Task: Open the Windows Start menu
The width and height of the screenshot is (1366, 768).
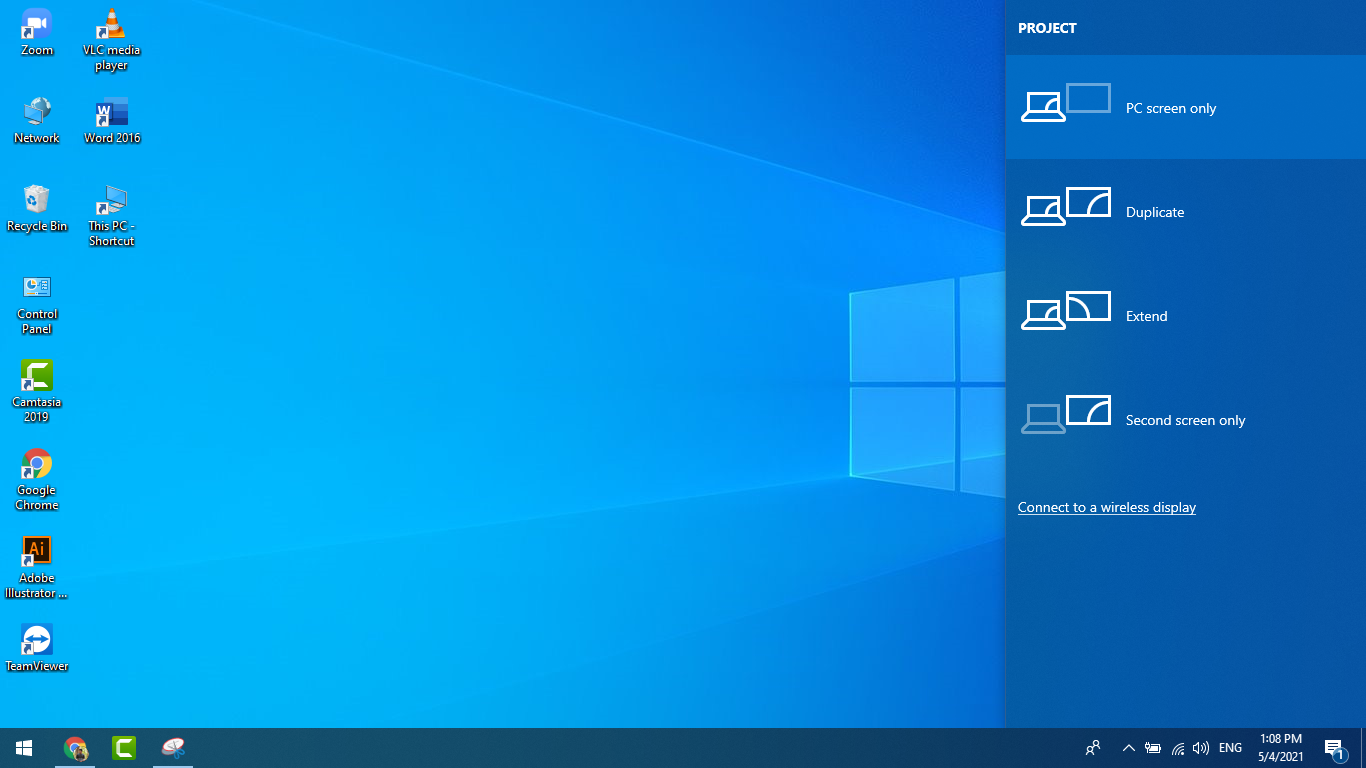Action: point(24,748)
